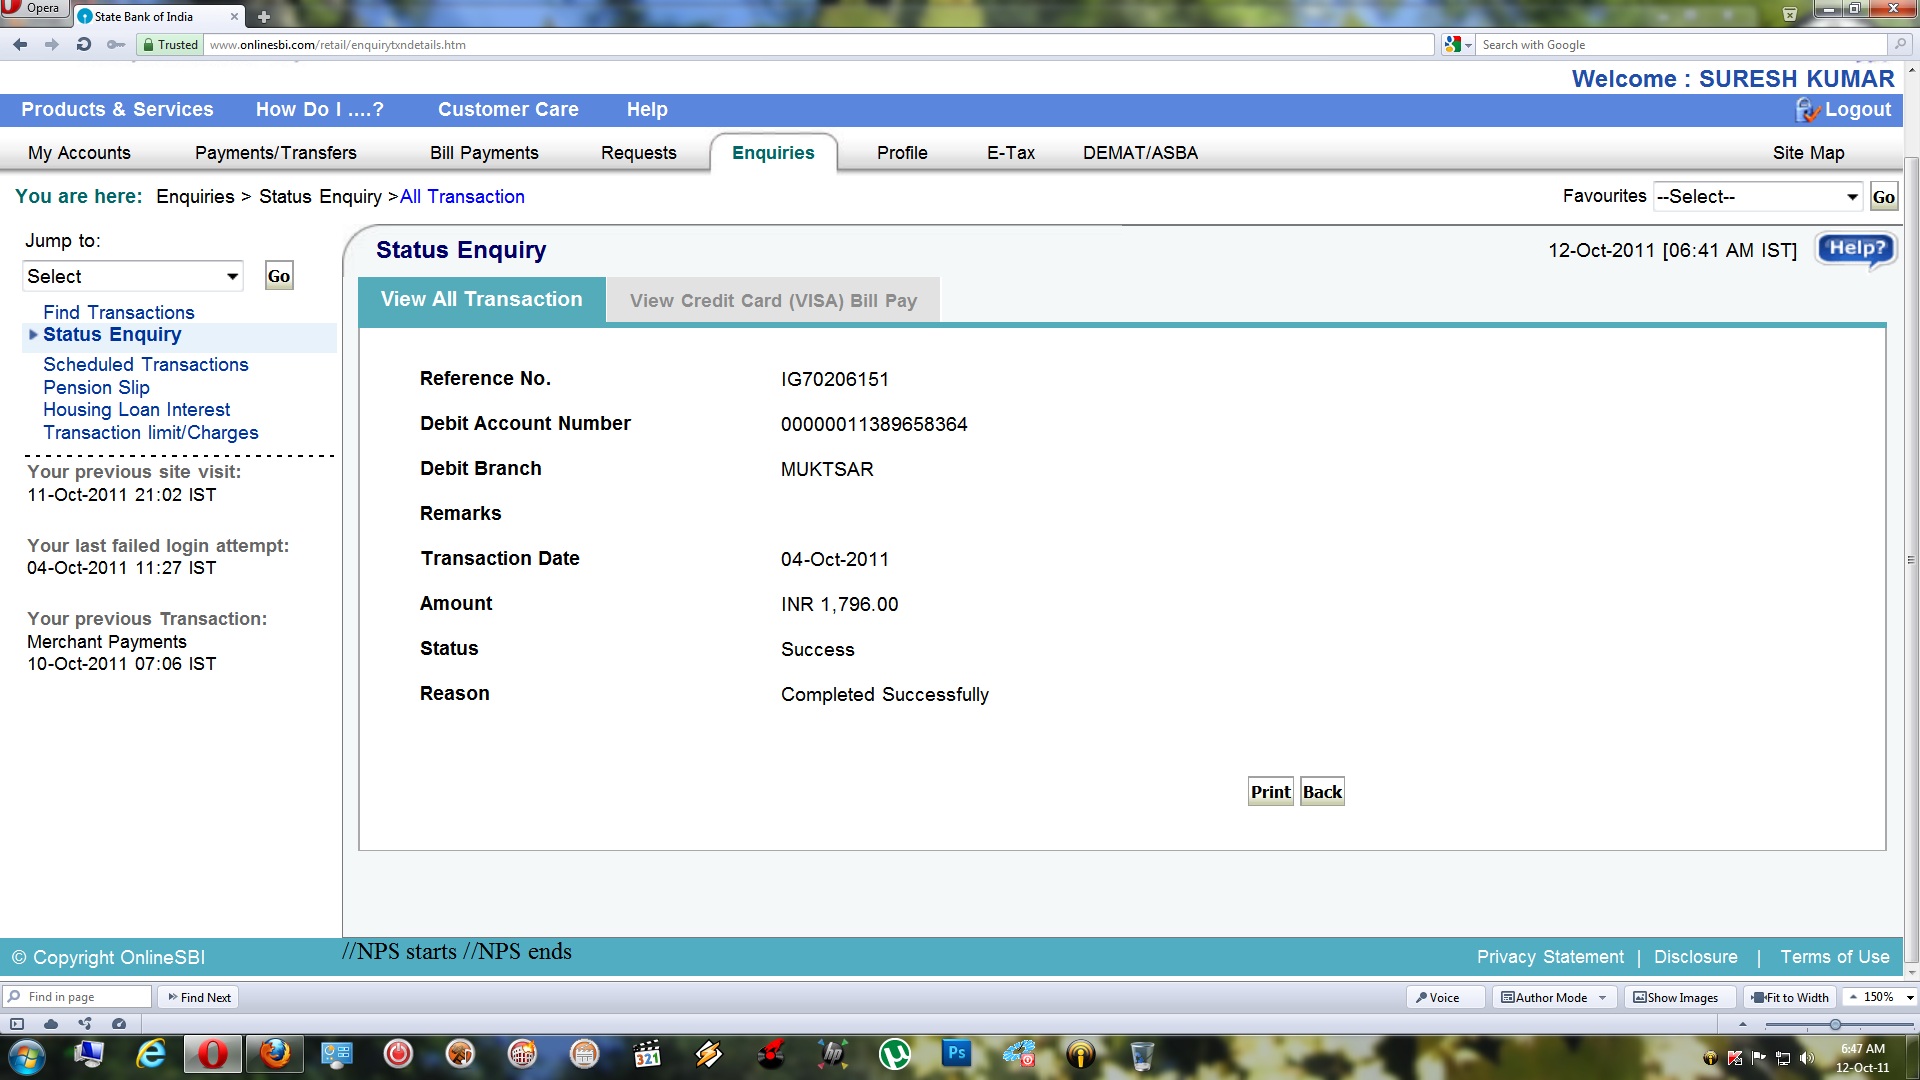This screenshot has width=1920, height=1080.
Task: Click the zoom slider handle
Action: click(x=1835, y=1024)
